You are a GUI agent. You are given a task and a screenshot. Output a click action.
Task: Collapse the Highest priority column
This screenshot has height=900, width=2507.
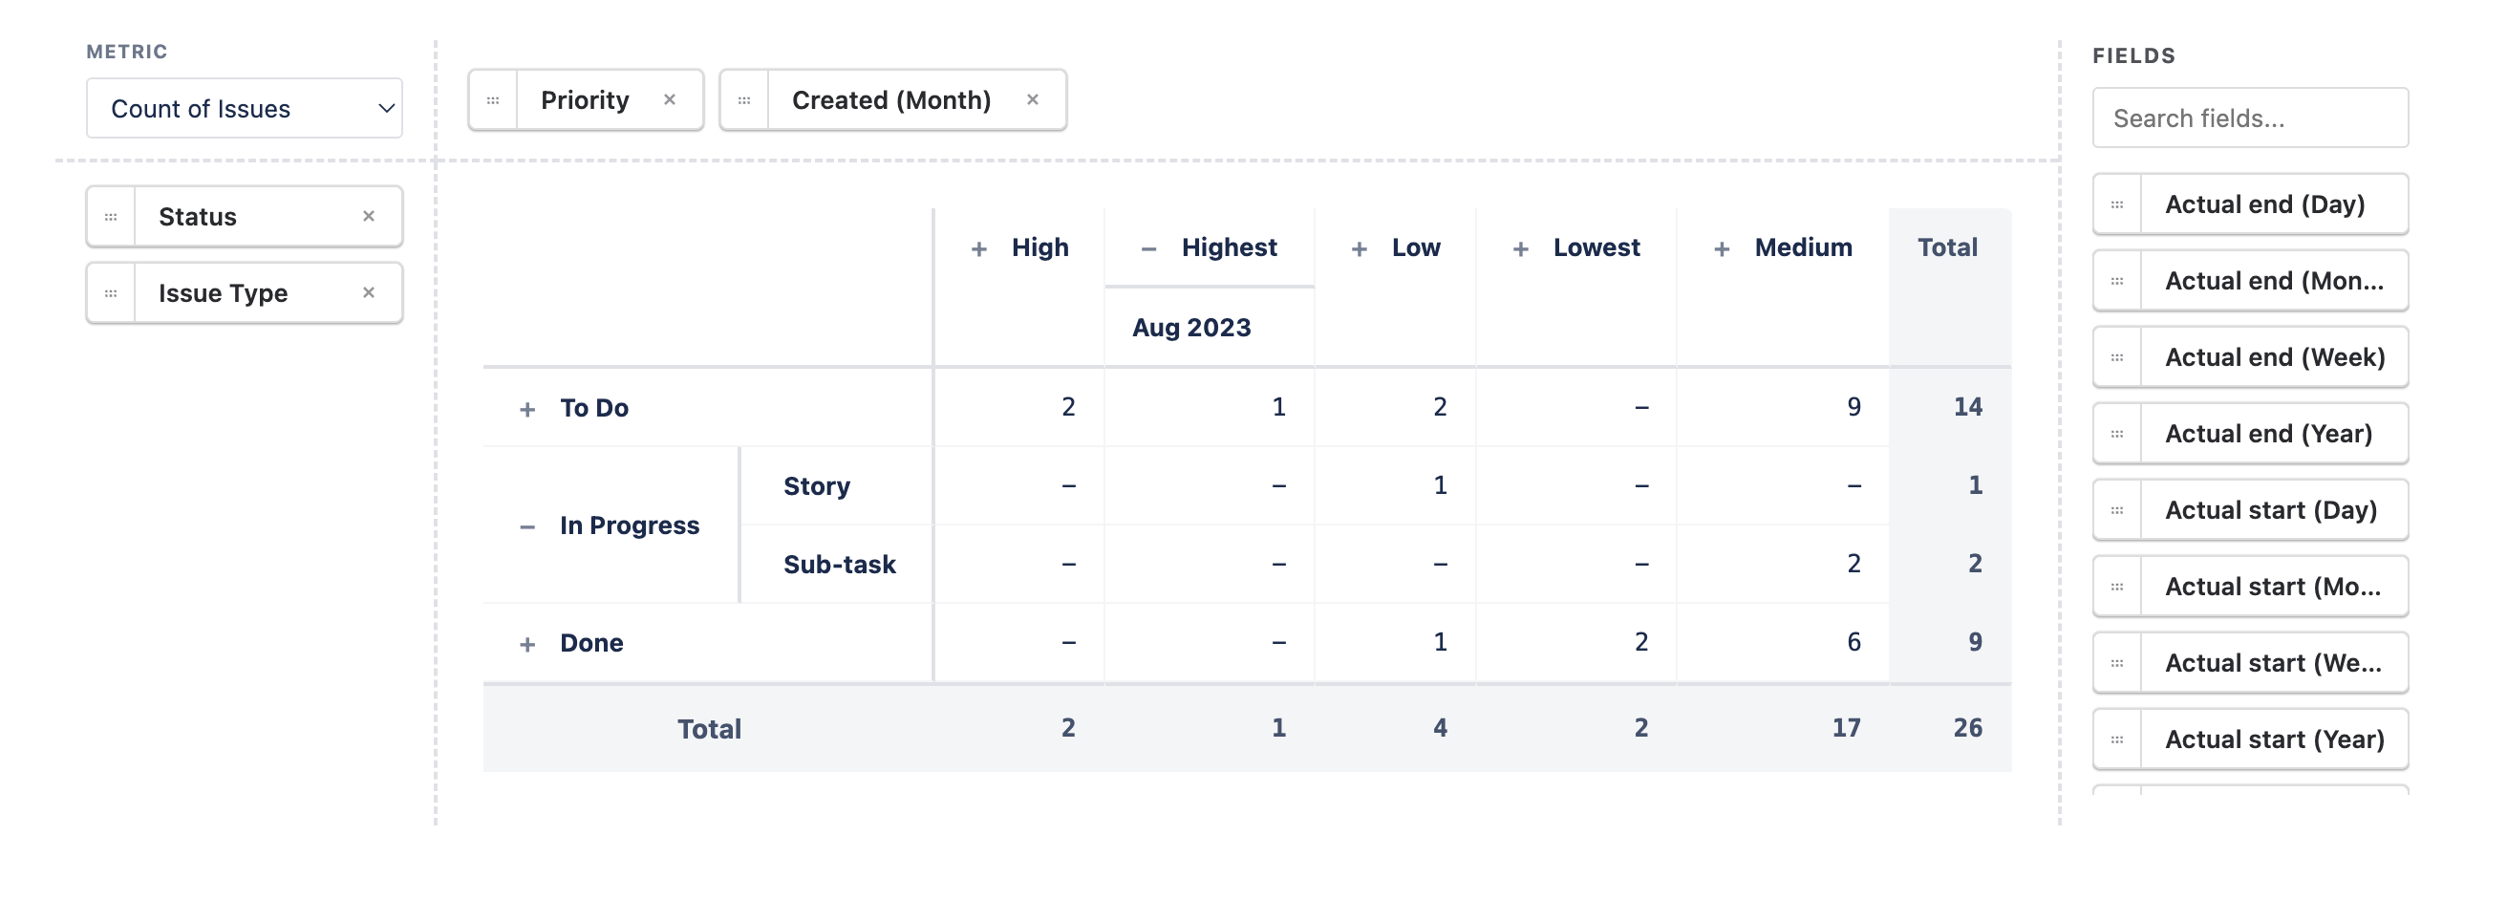1149,249
